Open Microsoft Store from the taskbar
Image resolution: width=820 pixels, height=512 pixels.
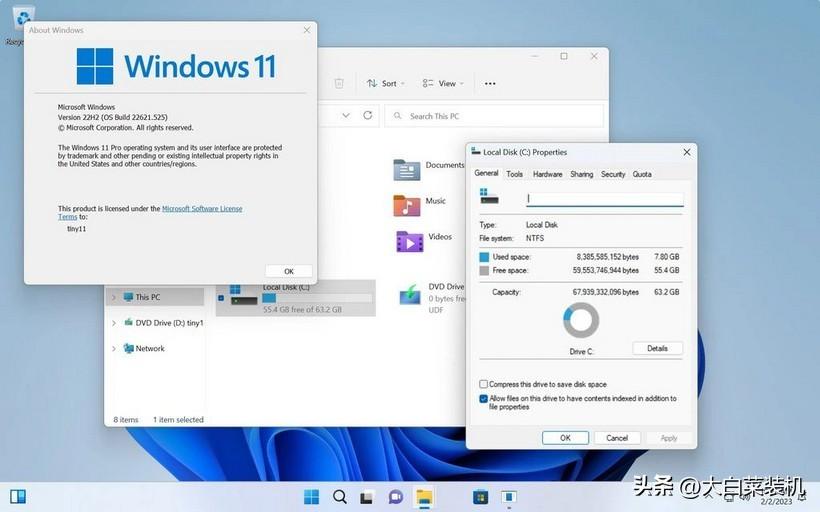[480, 497]
